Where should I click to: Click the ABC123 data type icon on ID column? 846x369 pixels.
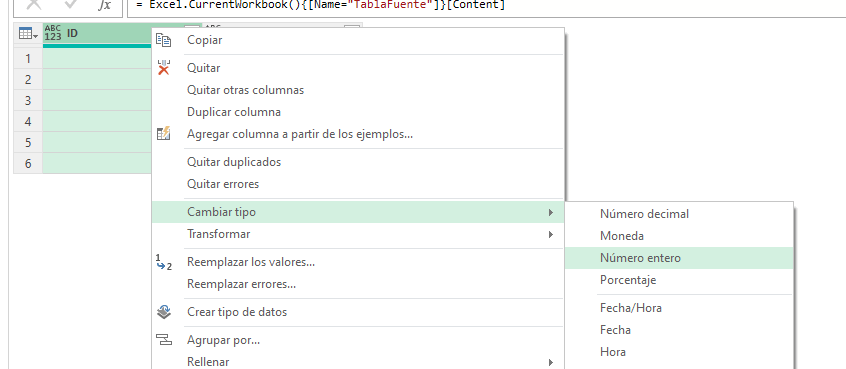pos(53,33)
